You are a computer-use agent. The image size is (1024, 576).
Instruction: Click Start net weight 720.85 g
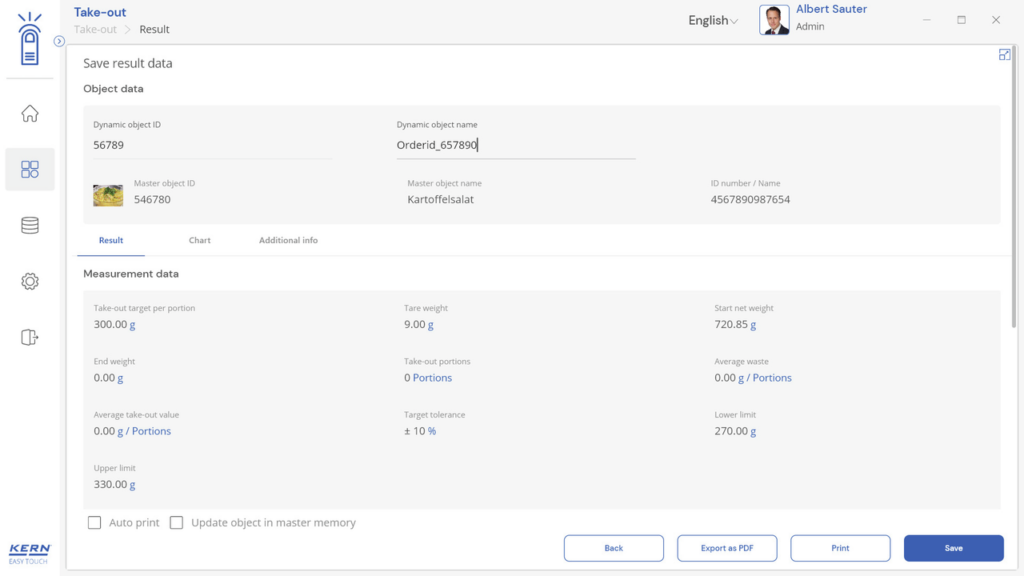pos(735,325)
